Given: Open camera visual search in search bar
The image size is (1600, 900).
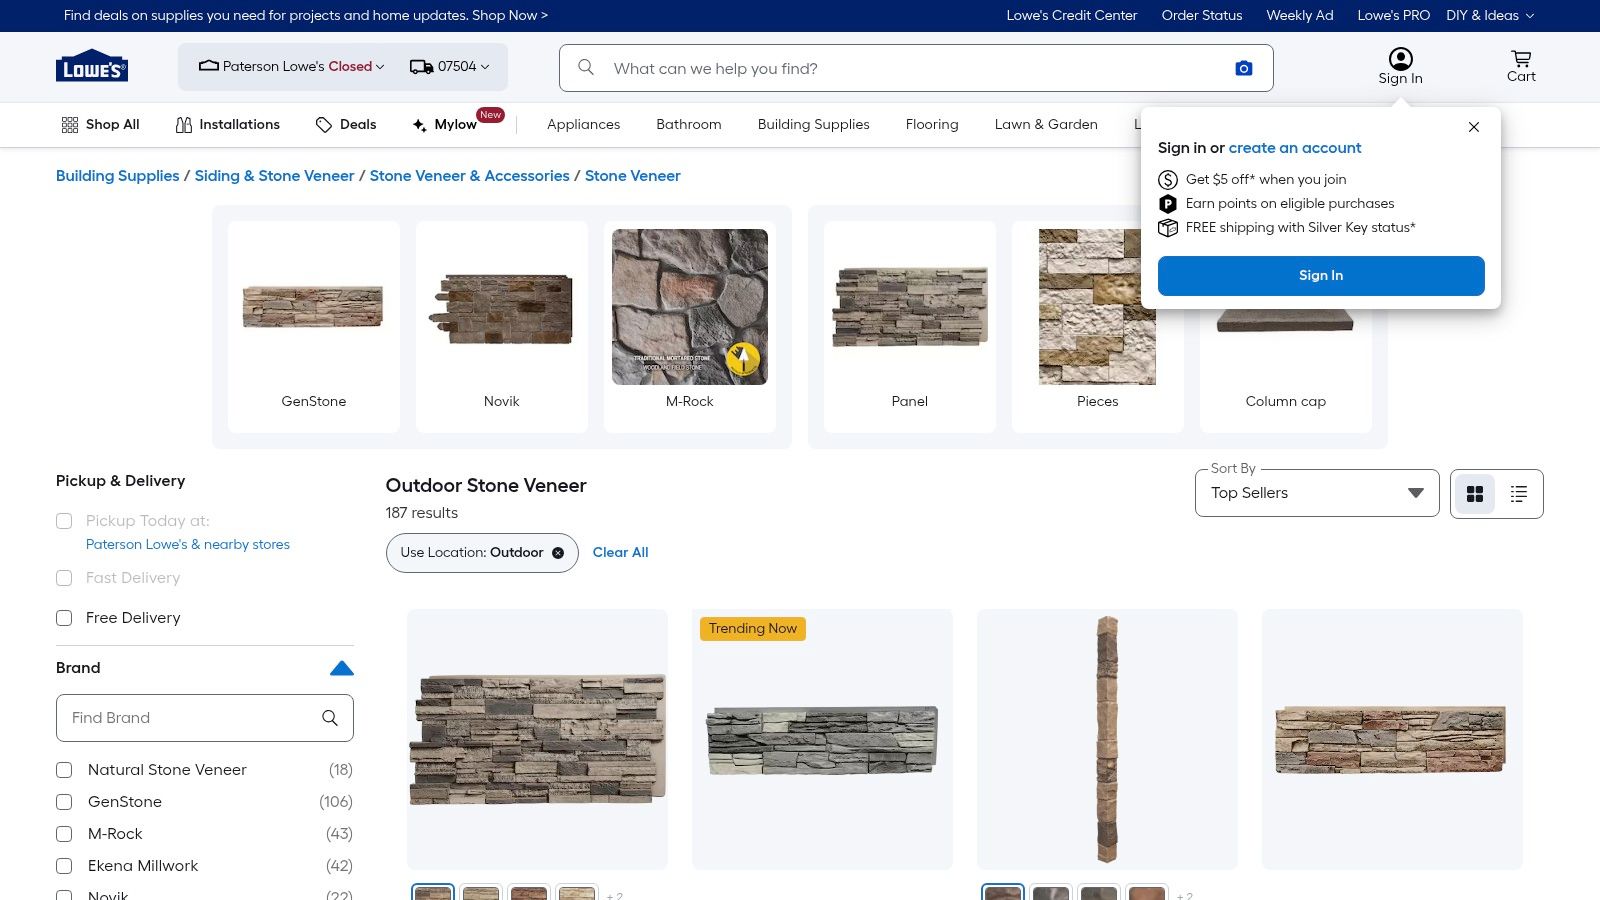Looking at the screenshot, I should point(1243,68).
